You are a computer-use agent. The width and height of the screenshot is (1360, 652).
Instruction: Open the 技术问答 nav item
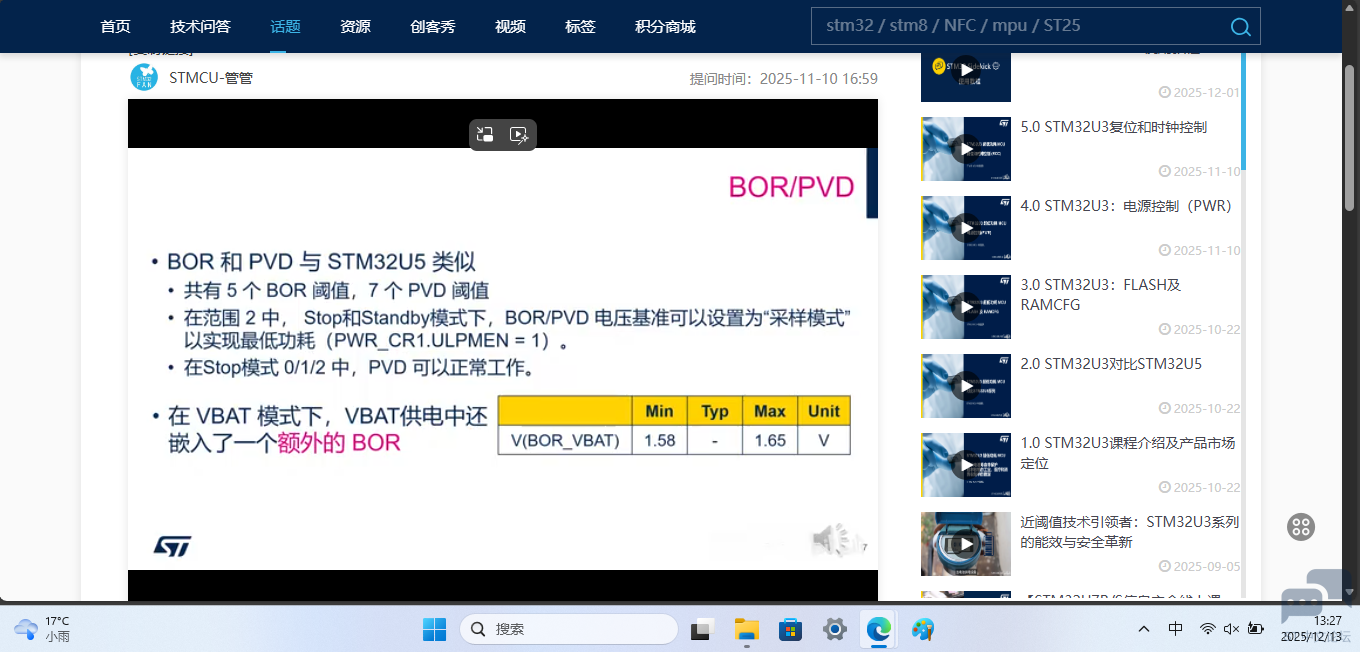point(200,27)
